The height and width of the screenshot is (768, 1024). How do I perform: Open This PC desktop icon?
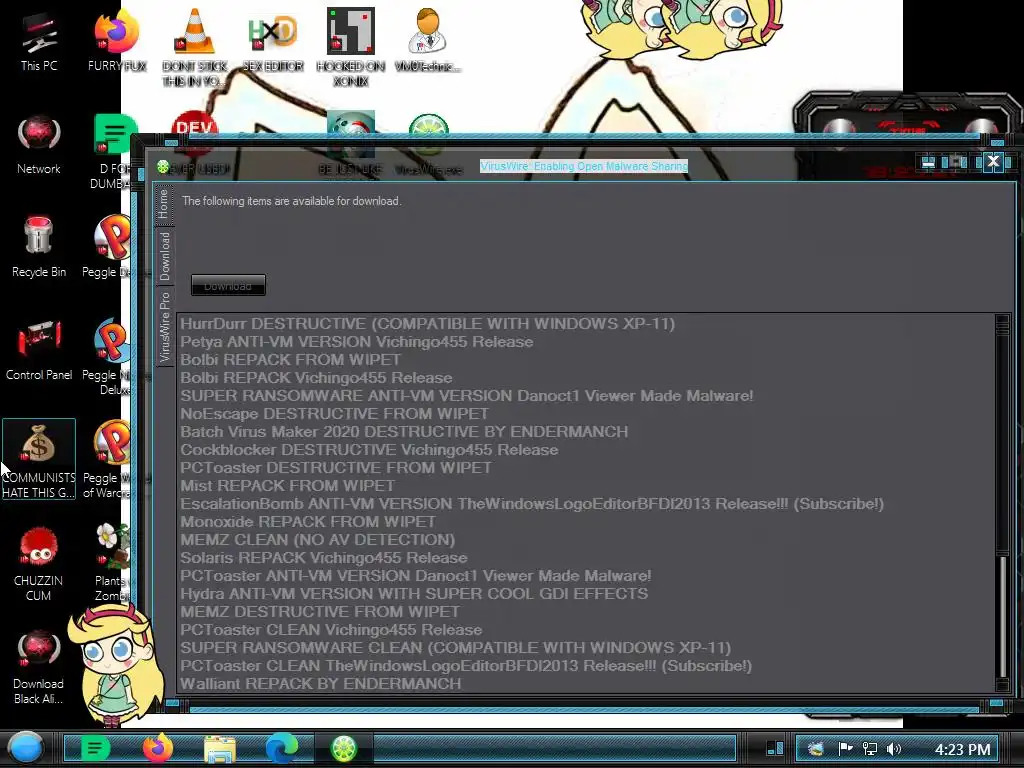click(39, 40)
